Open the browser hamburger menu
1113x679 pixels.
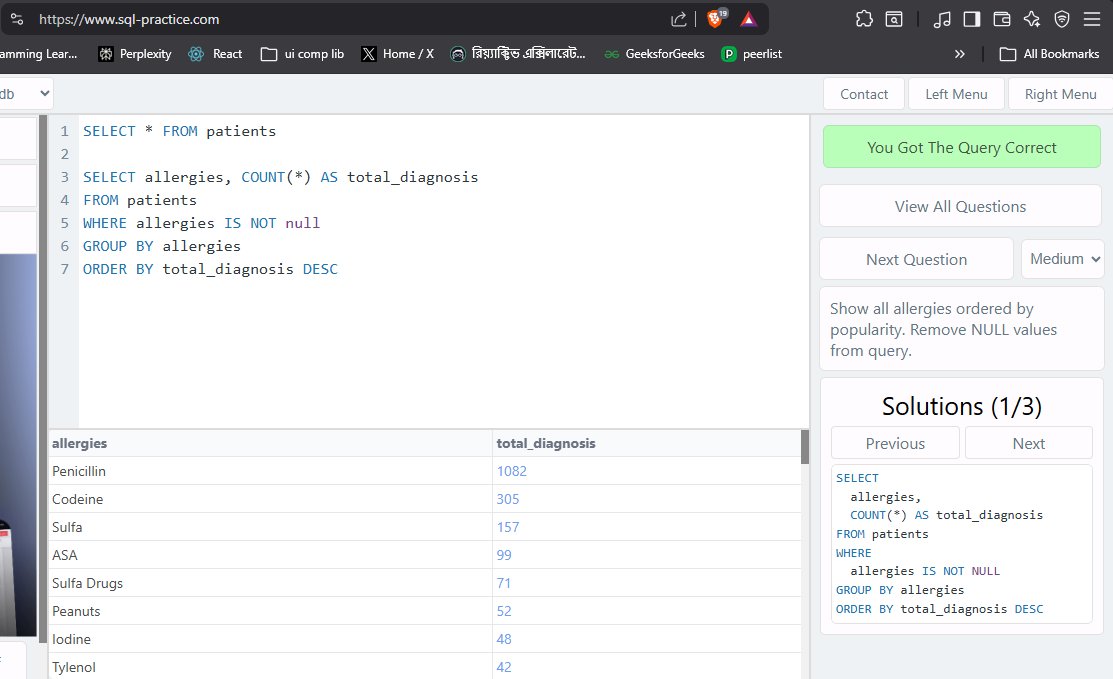[1091, 18]
